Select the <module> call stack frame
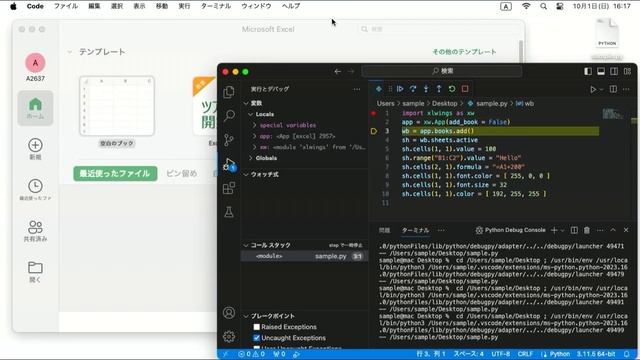This screenshot has height=360, width=640. 304,256
